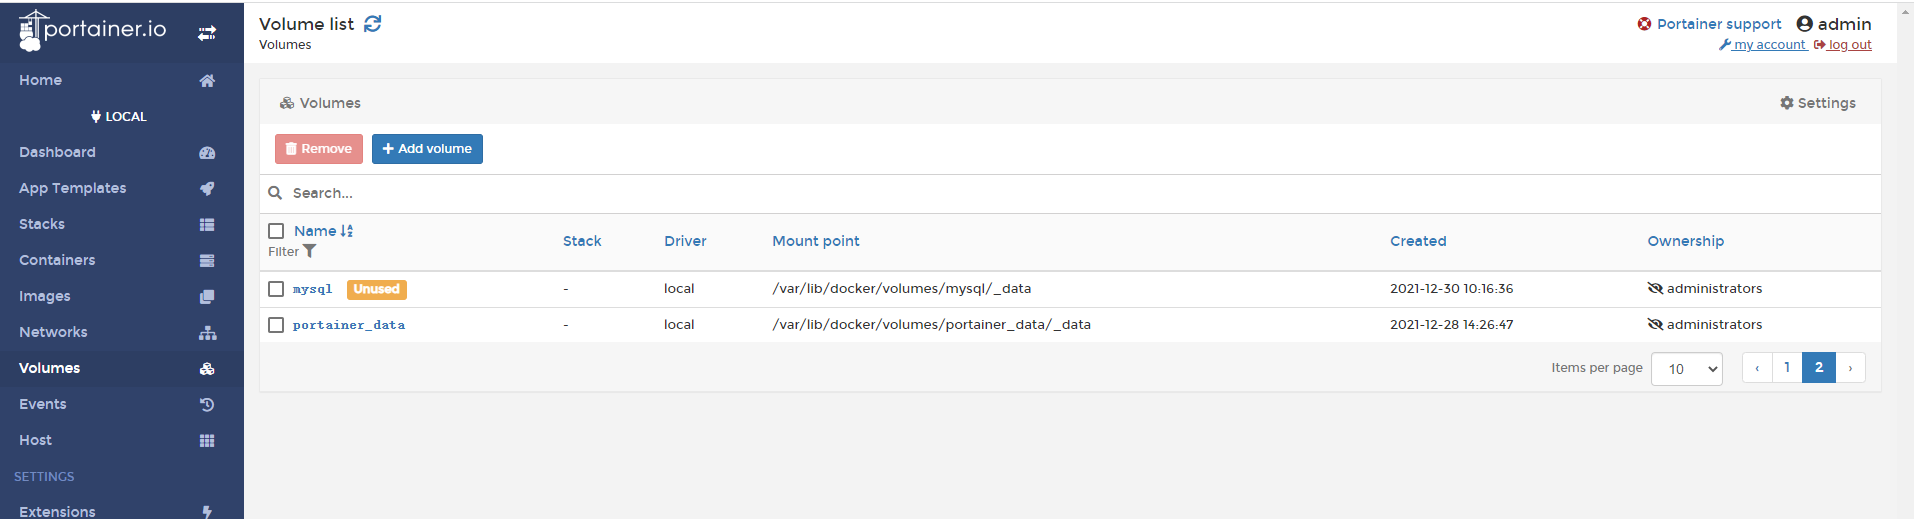Click the admin user avatar icon
The image size is (1914, 519).
coord(1805,24)
